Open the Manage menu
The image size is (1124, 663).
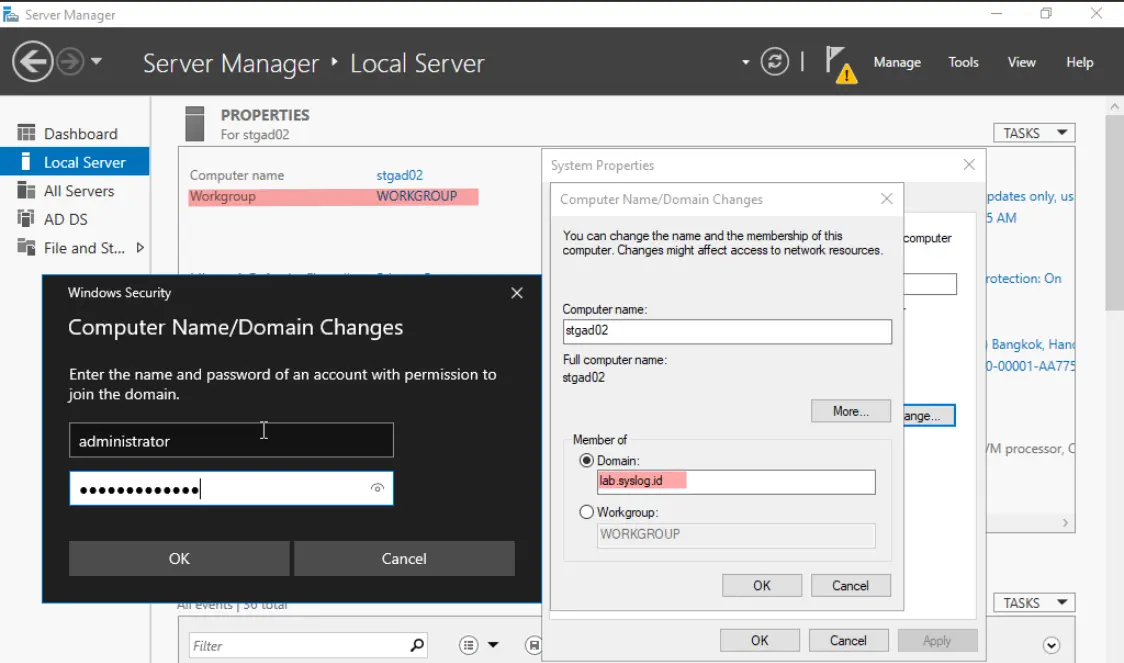(897, 62)
